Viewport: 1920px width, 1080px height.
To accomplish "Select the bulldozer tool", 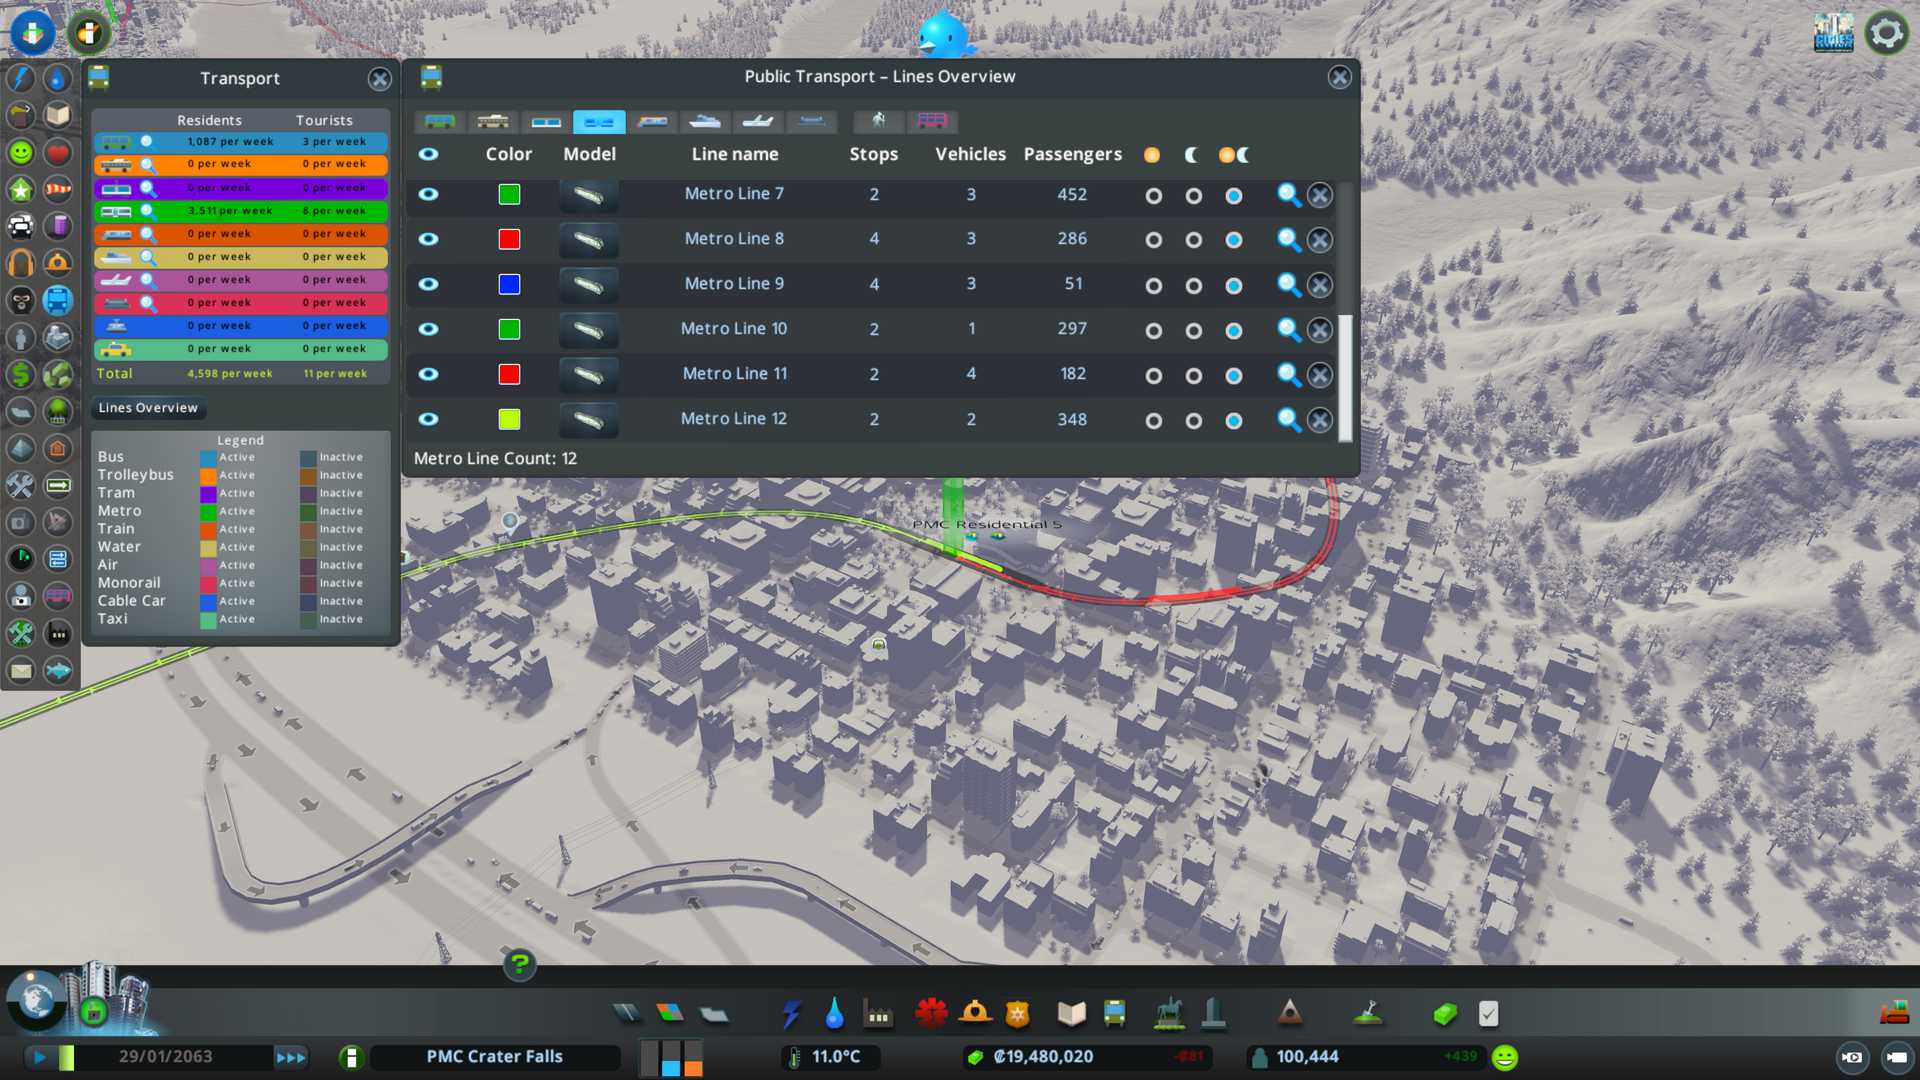I will [1894, 1014].
